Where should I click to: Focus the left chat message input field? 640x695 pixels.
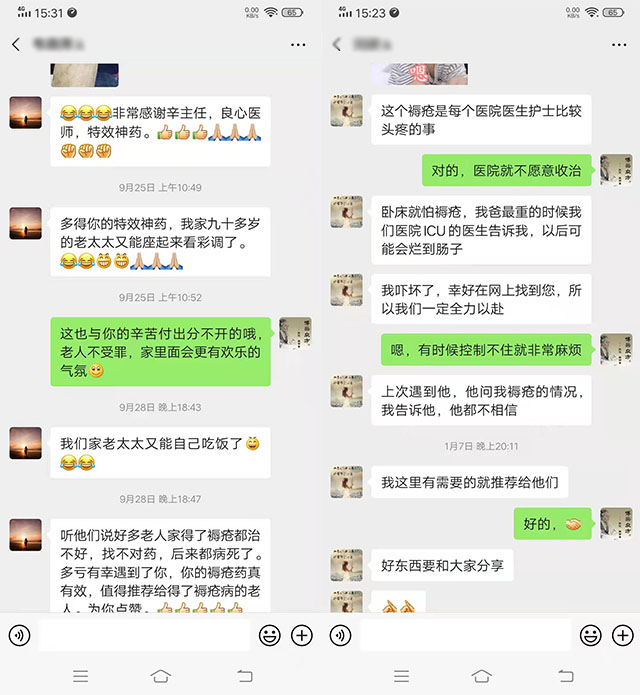tap(144, 635)
